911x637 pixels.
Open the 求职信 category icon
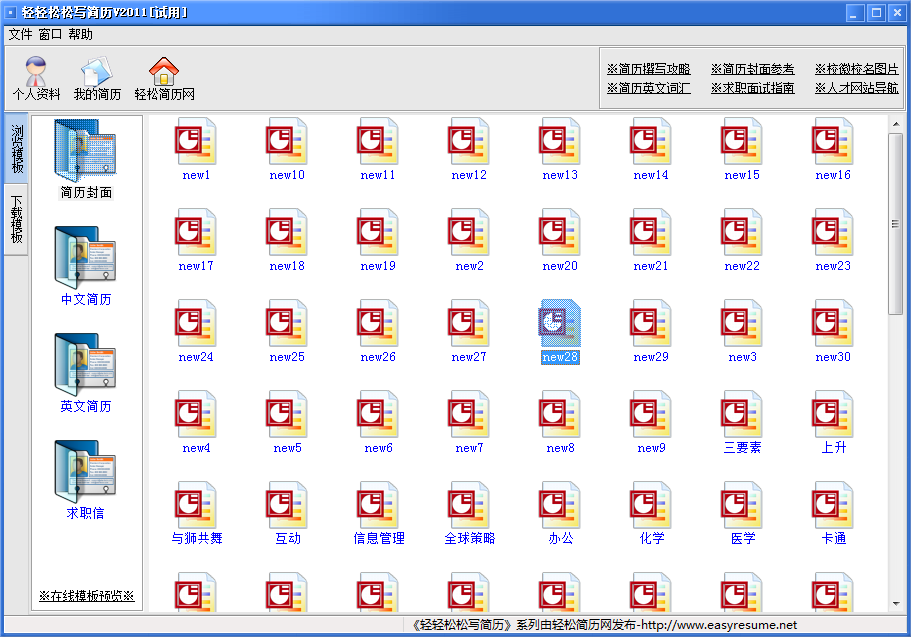(x=86, y=473)
